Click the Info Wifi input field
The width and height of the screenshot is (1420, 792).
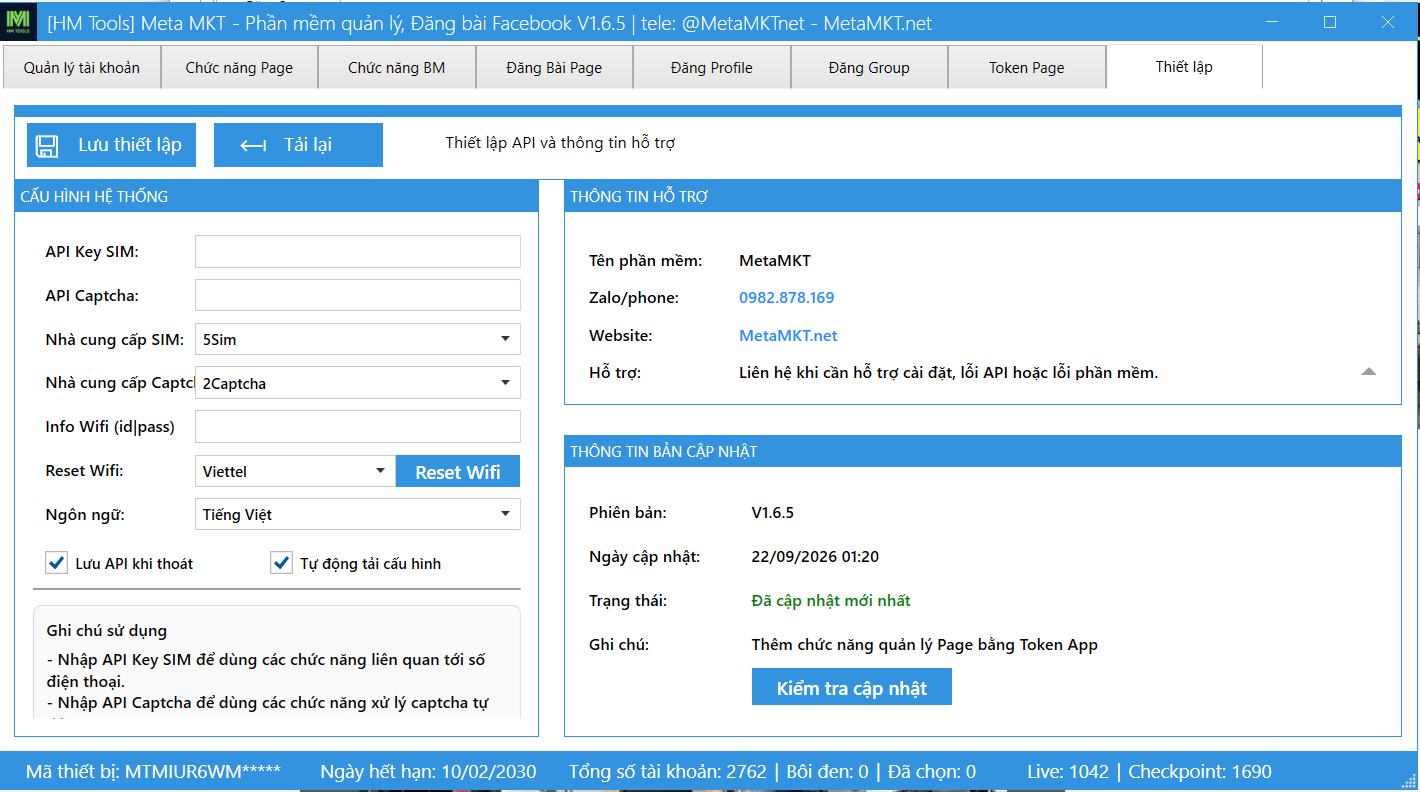pos(358,426)
